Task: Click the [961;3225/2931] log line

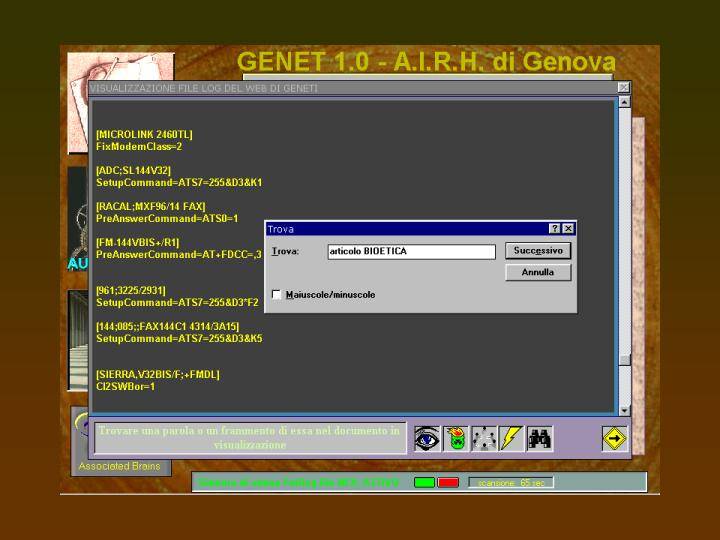Action: 131,291
